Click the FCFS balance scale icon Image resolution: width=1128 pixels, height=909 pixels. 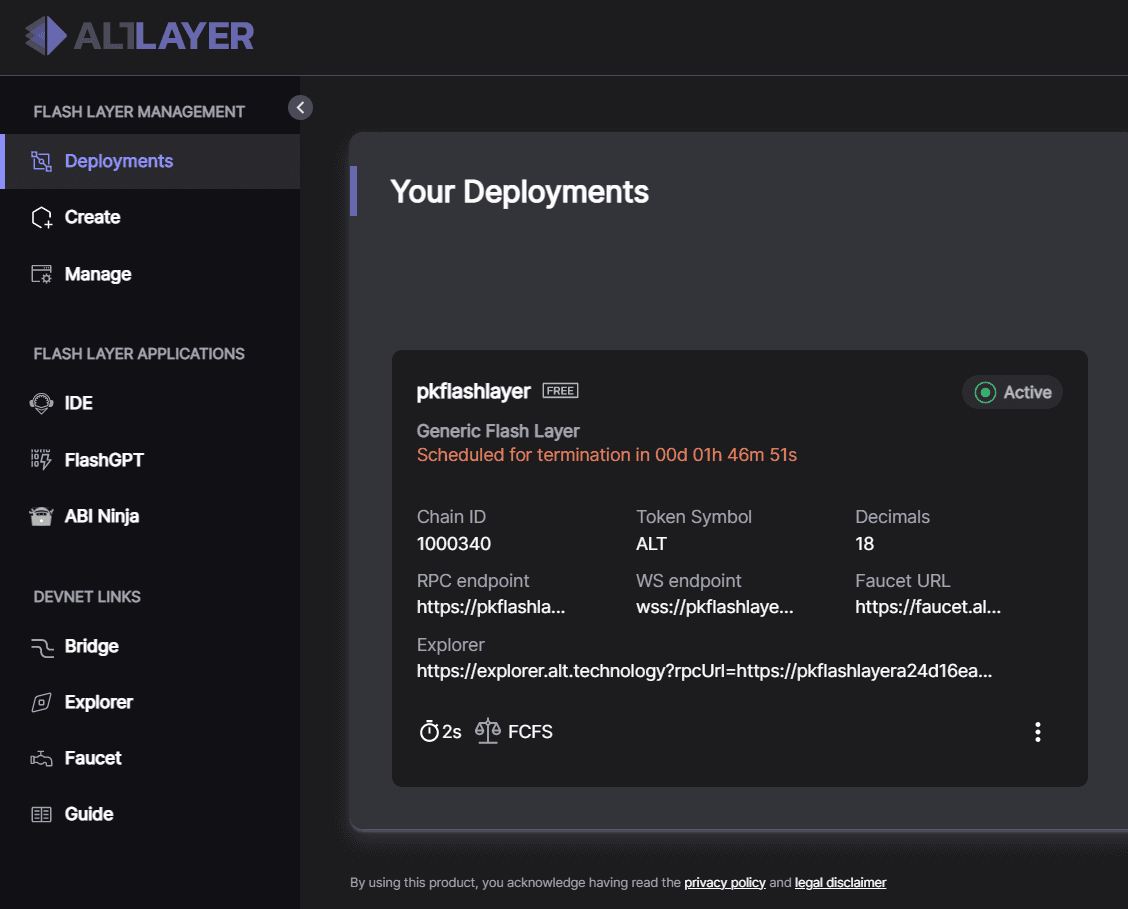point(488,731)
